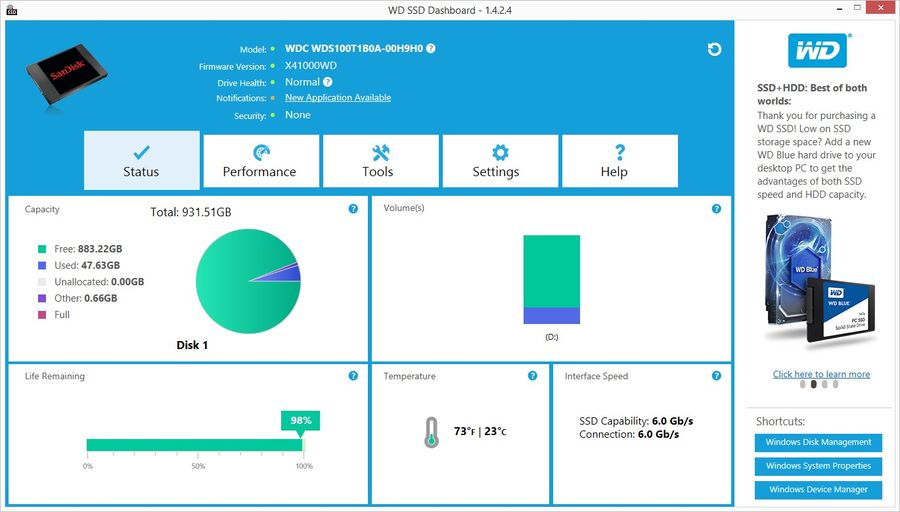Click the SSD Capability 6.0 Gb/s text
This screenshot has width=900, height=512.
tap(636, 421)
